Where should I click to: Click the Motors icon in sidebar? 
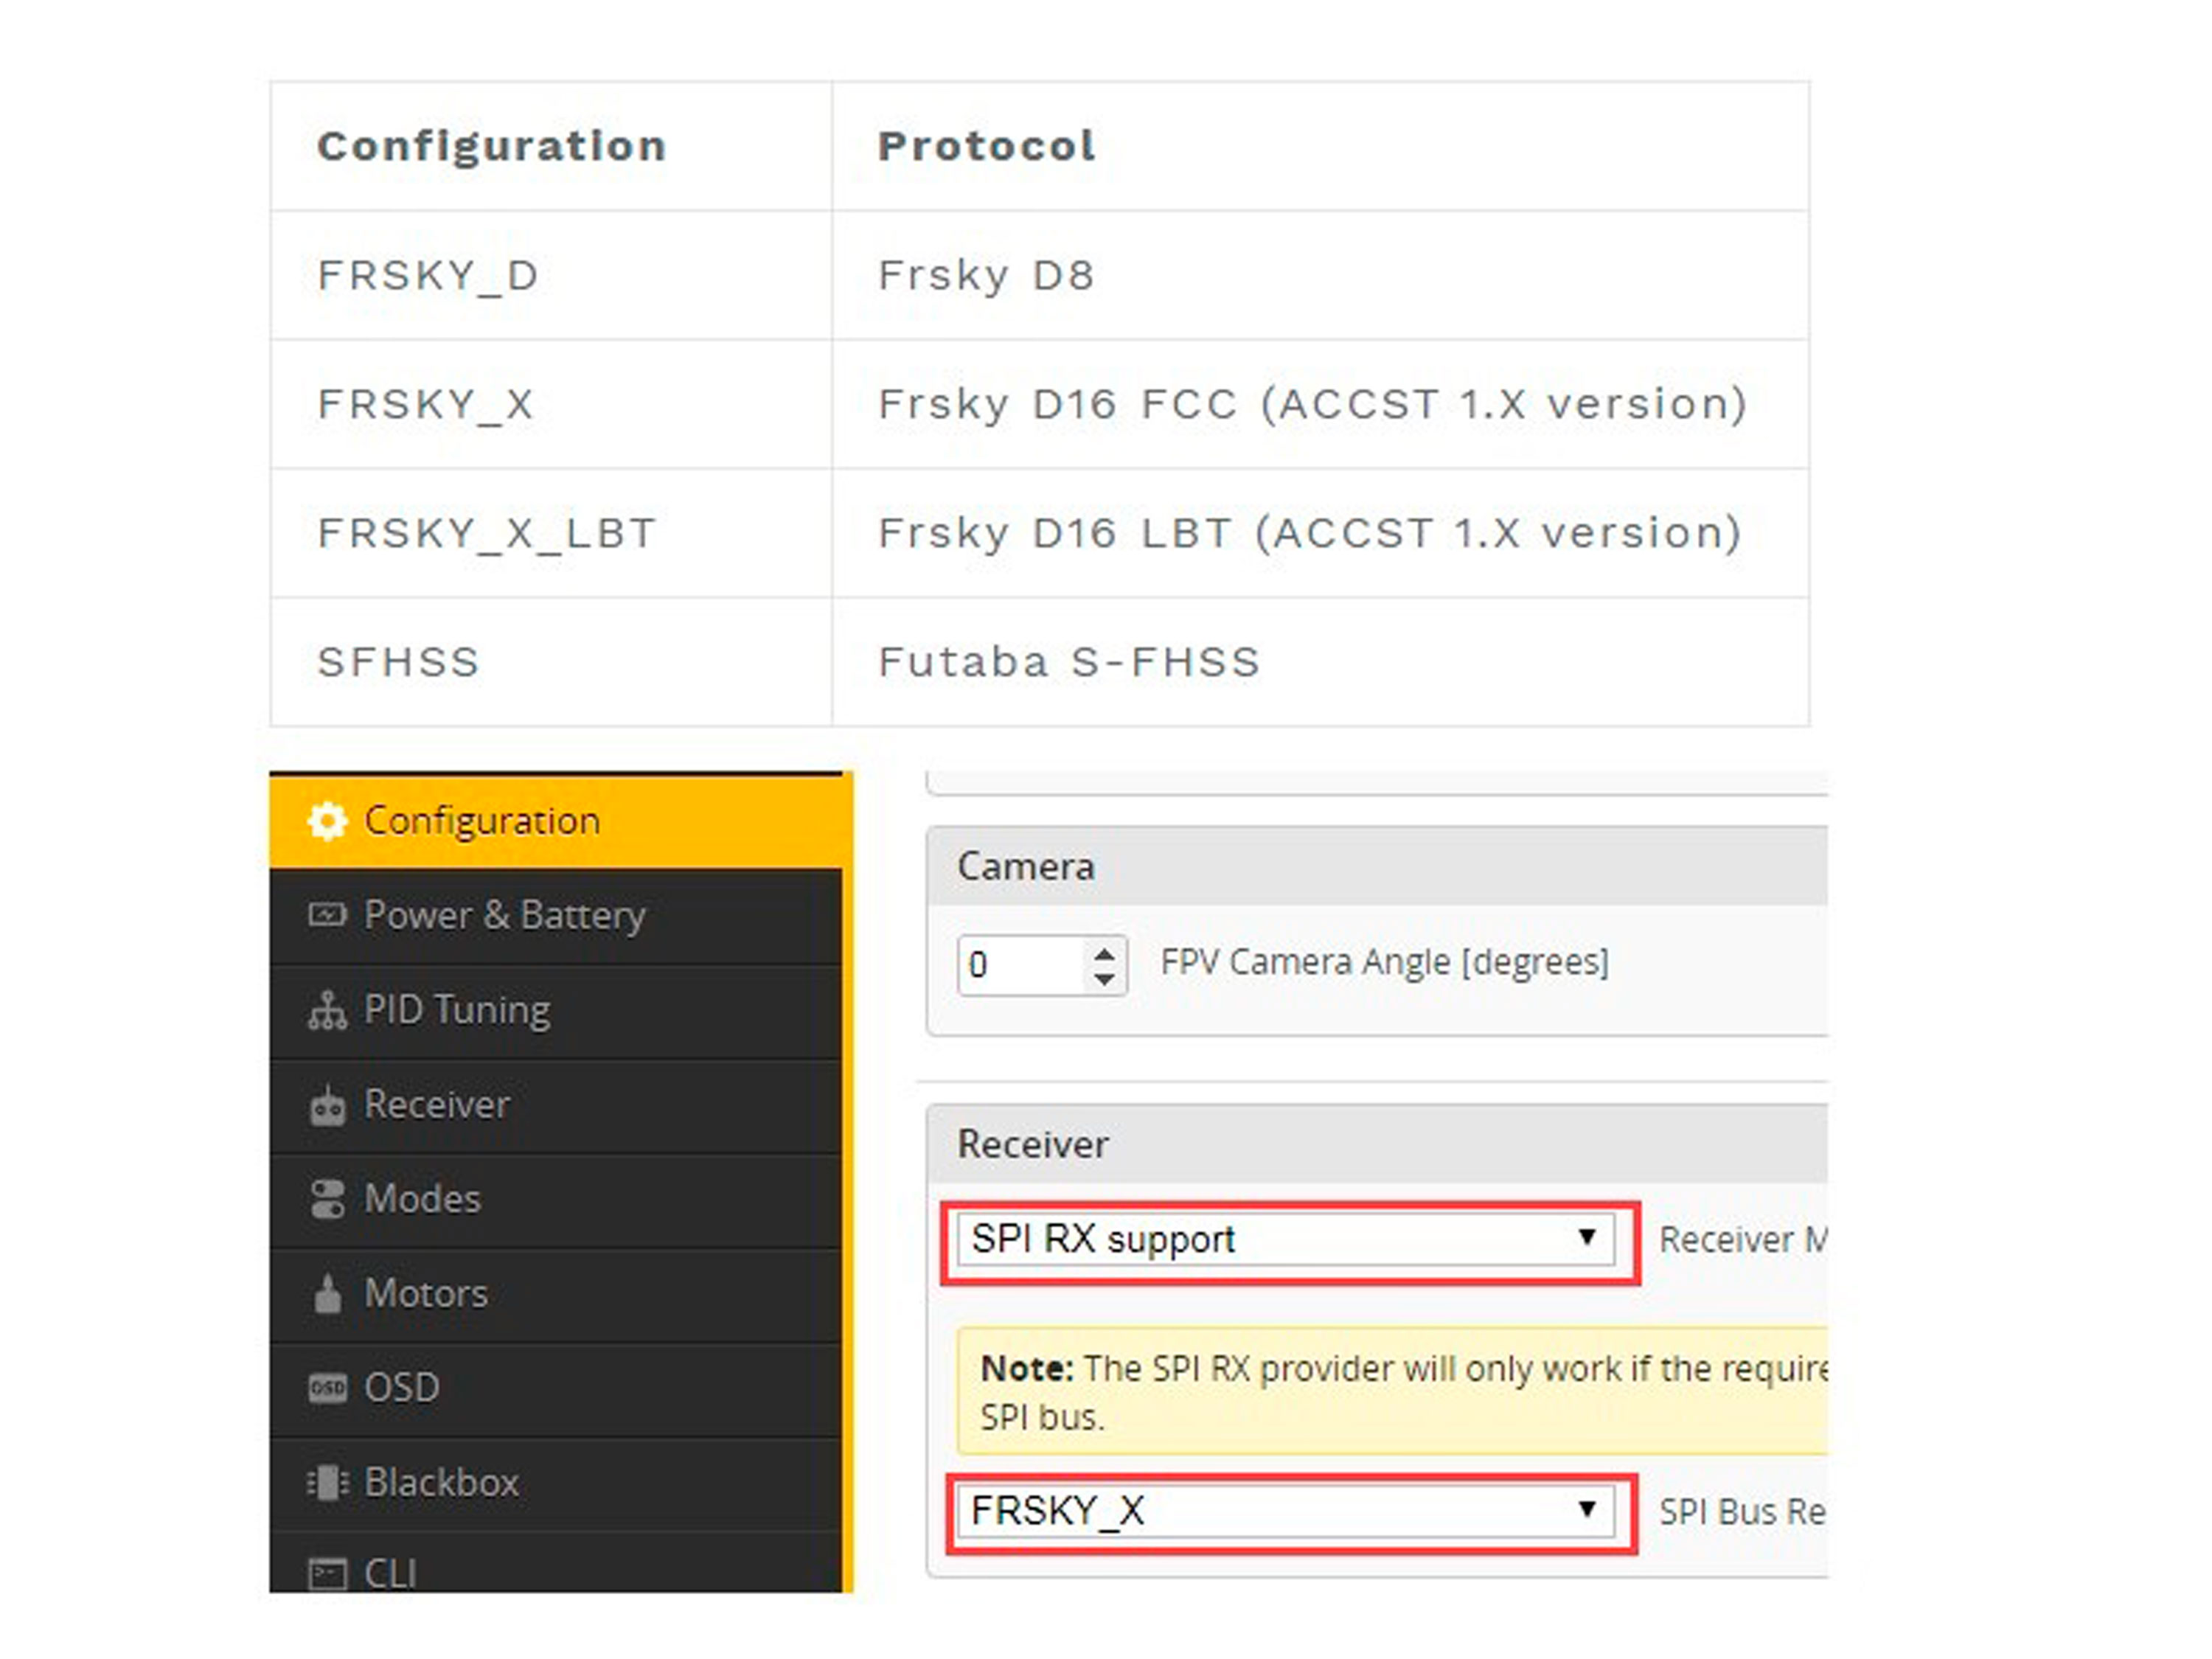327,1293
